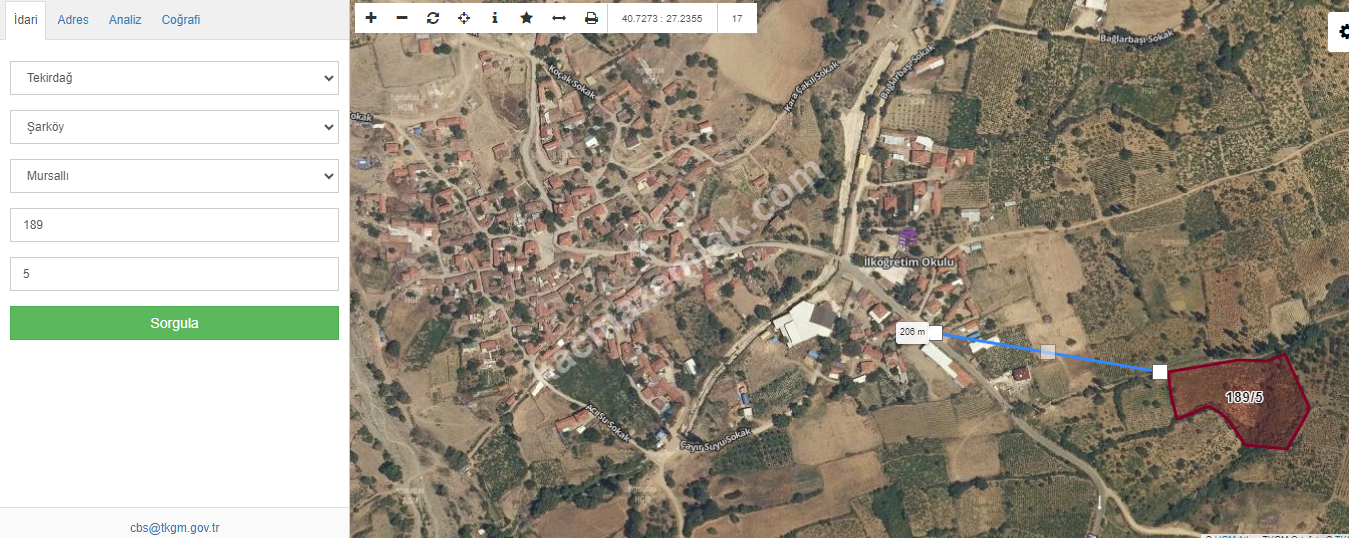Open the Analiz tab
Screen dimensions: 1349x538
click(x=125, y=20)
